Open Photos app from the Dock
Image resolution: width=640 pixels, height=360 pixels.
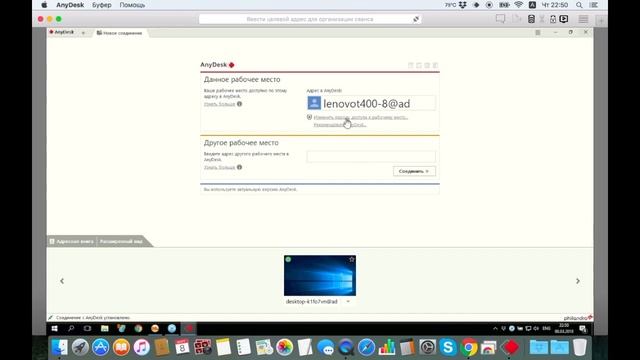click(x=284, y=347)
